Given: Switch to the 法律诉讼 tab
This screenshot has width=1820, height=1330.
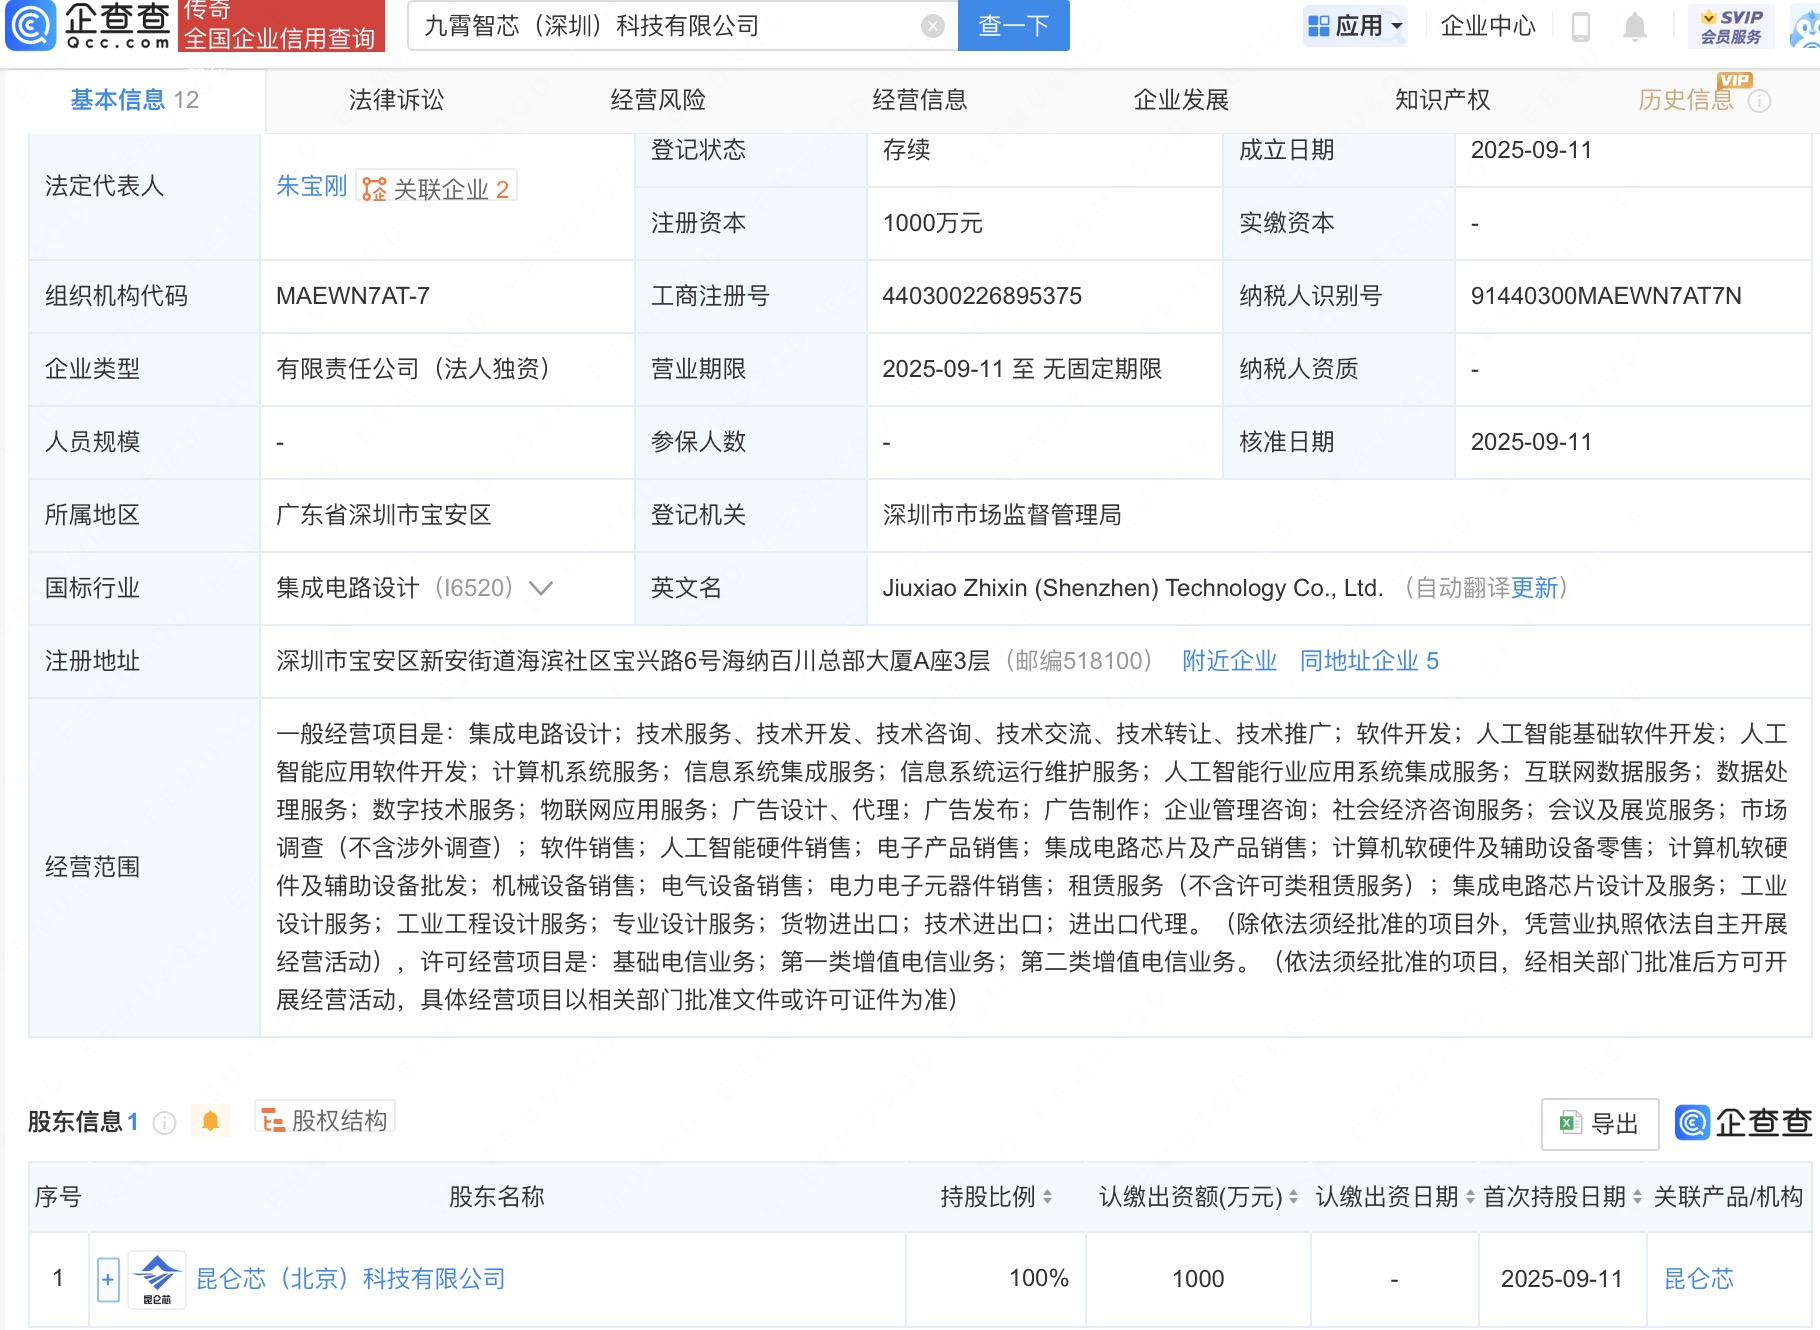Looking at the screenshot, I should pyautogui.click(x=396, y=100).
